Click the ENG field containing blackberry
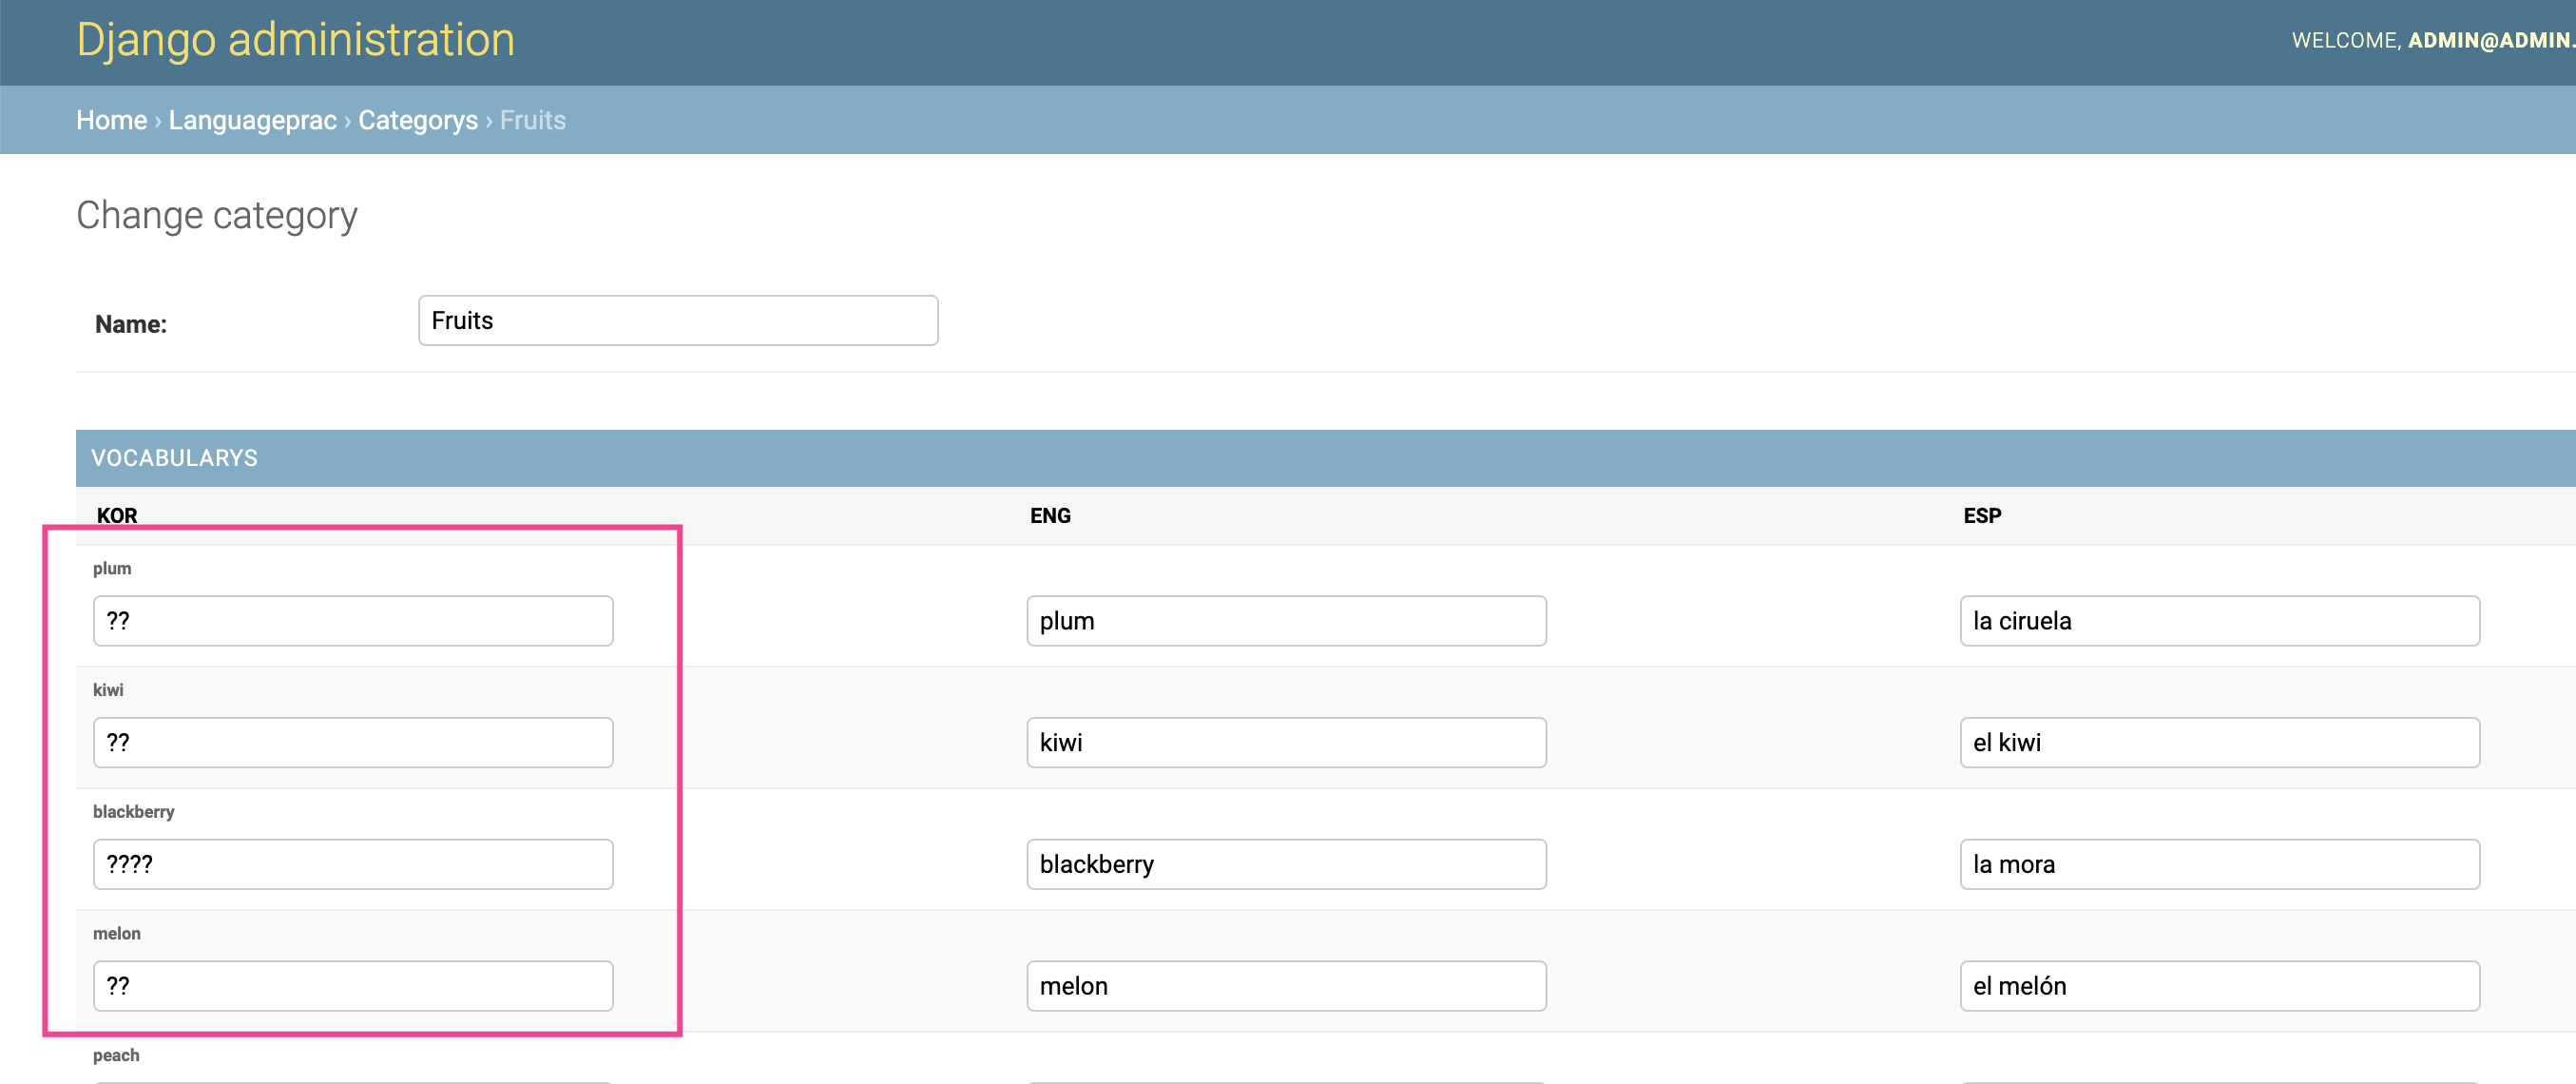This screenshot has width=2576, height=1084. click(x=1285, y=864)
